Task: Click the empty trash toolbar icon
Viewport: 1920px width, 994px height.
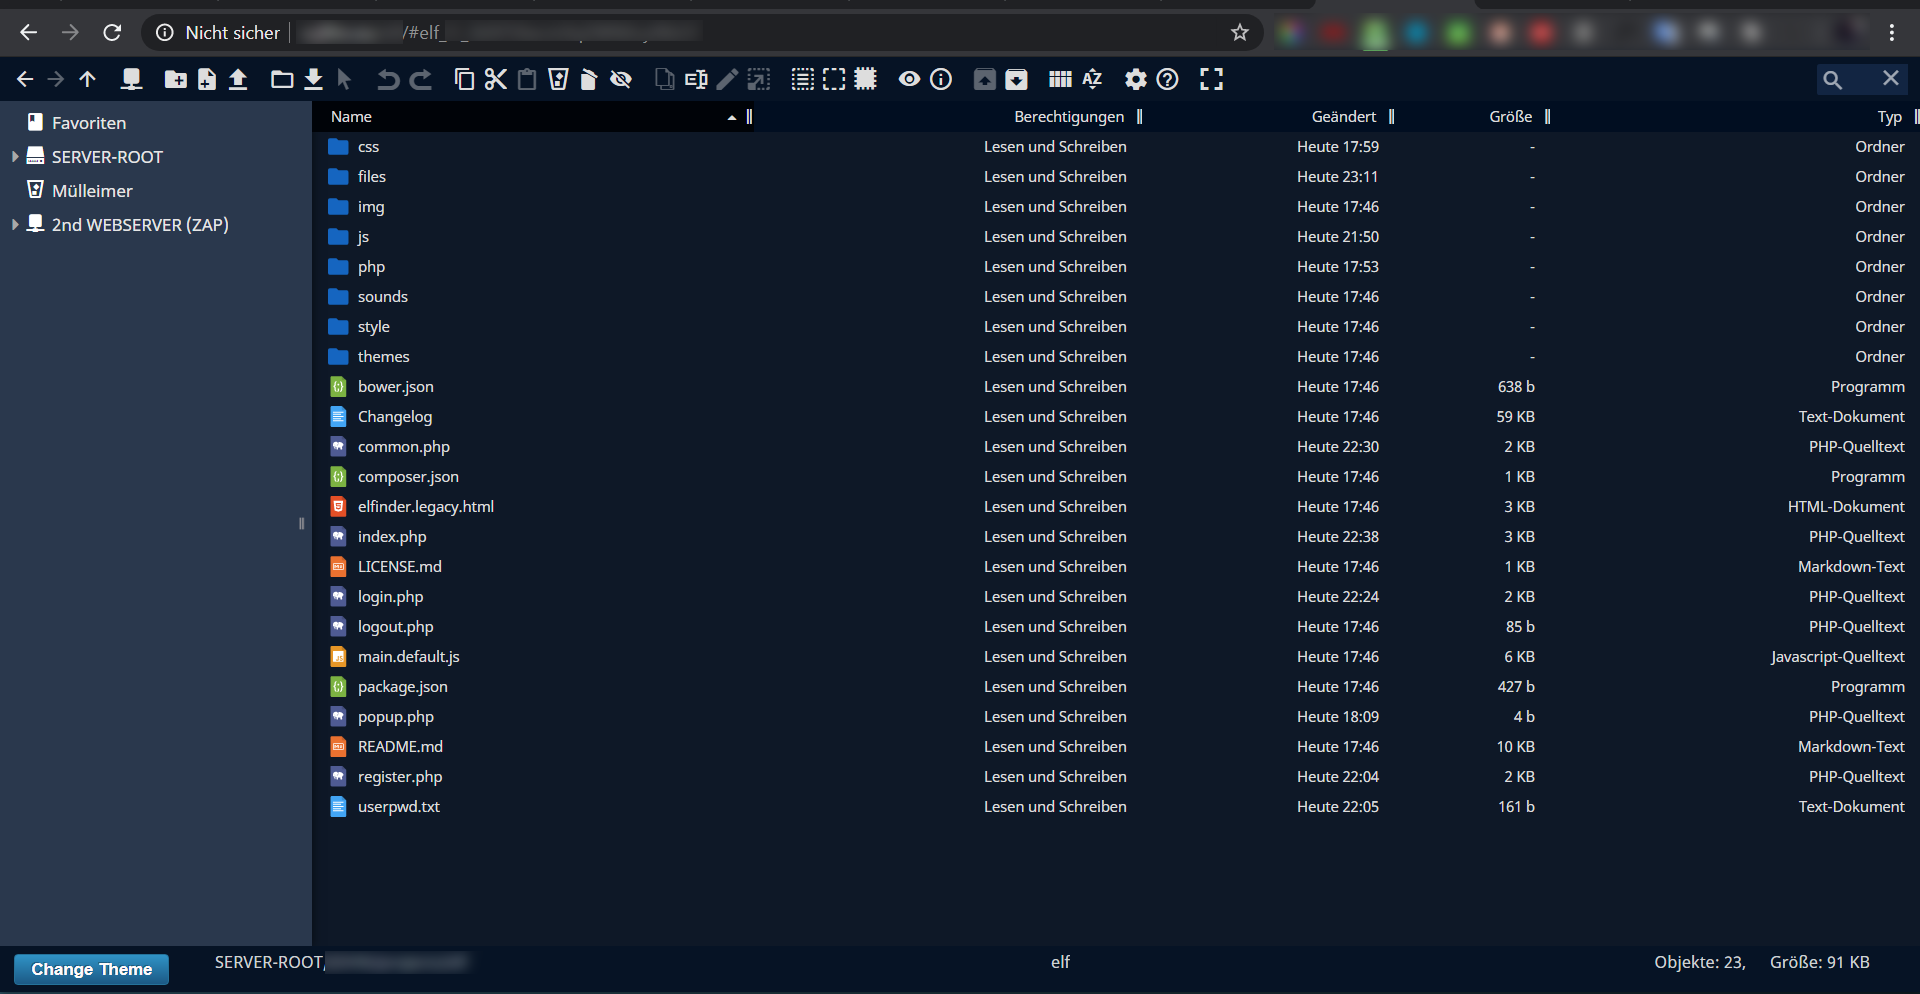Action: [589, 79]
